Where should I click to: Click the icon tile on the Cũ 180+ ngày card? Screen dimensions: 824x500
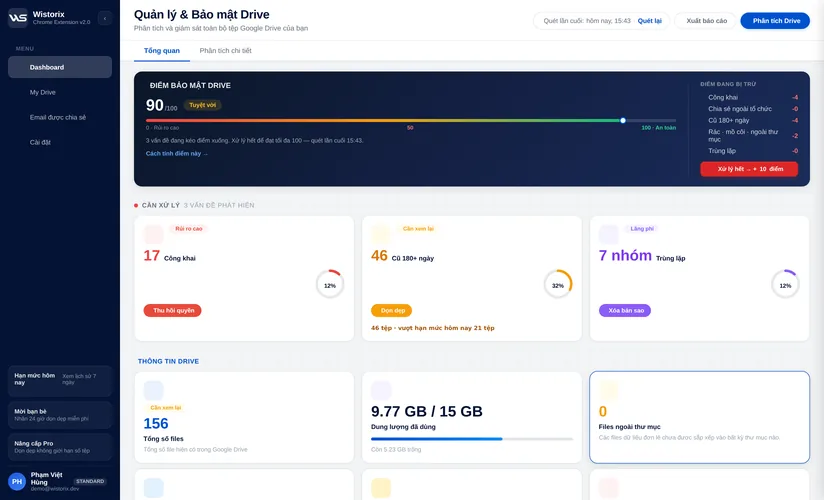click(381, 234)
